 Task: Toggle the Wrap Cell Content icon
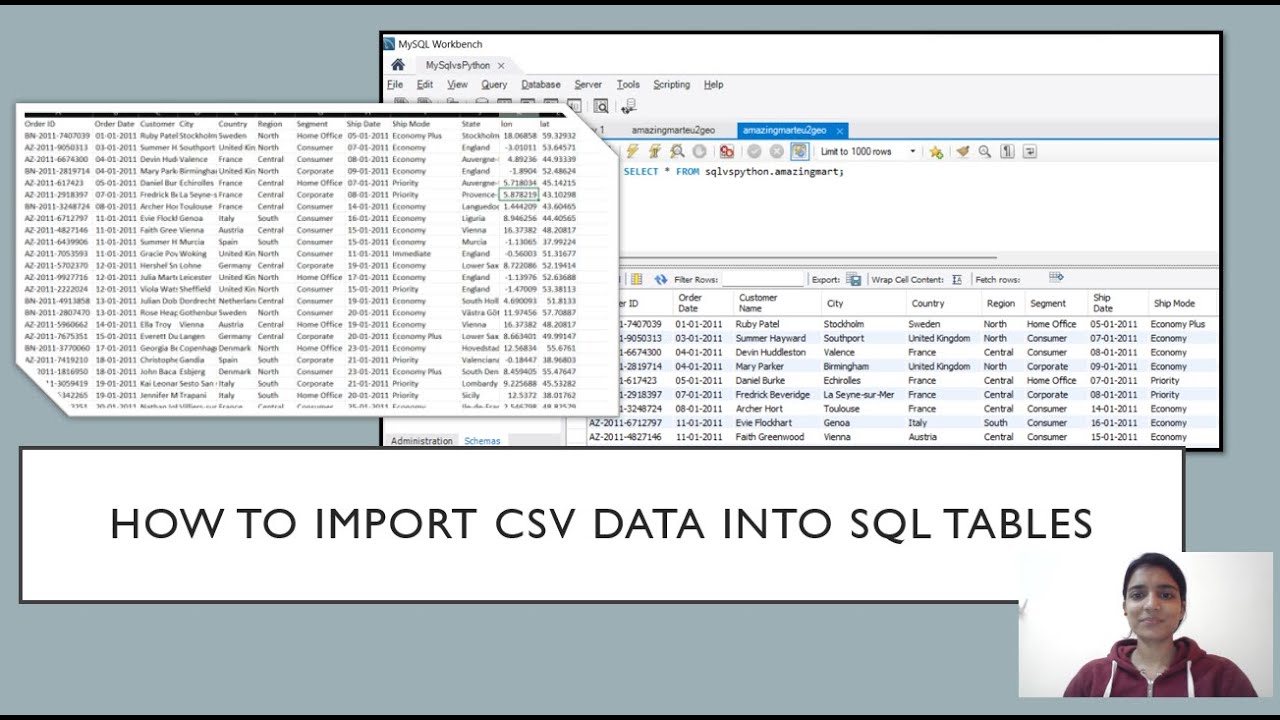pos(957,280)
